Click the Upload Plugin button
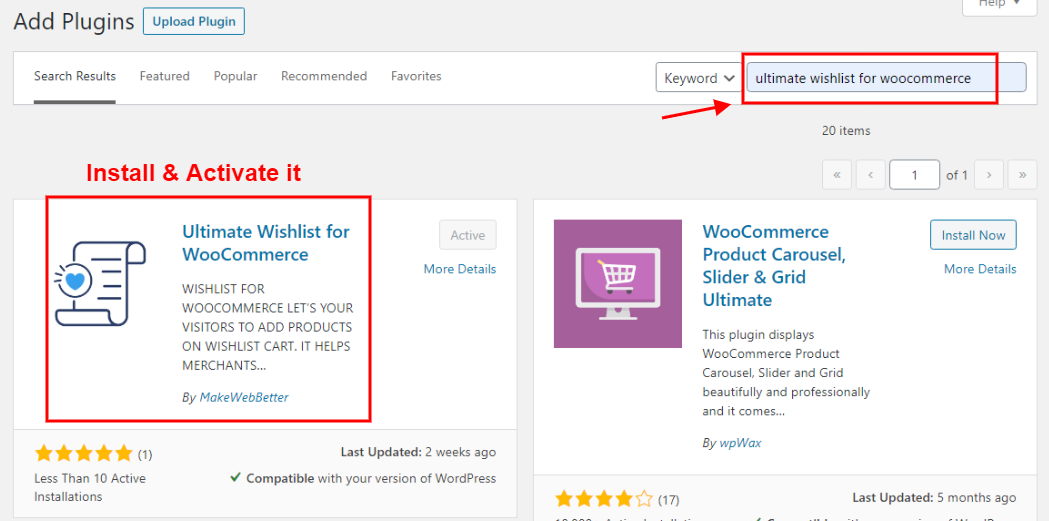1049x521 pixels. [x=194, y=21]
